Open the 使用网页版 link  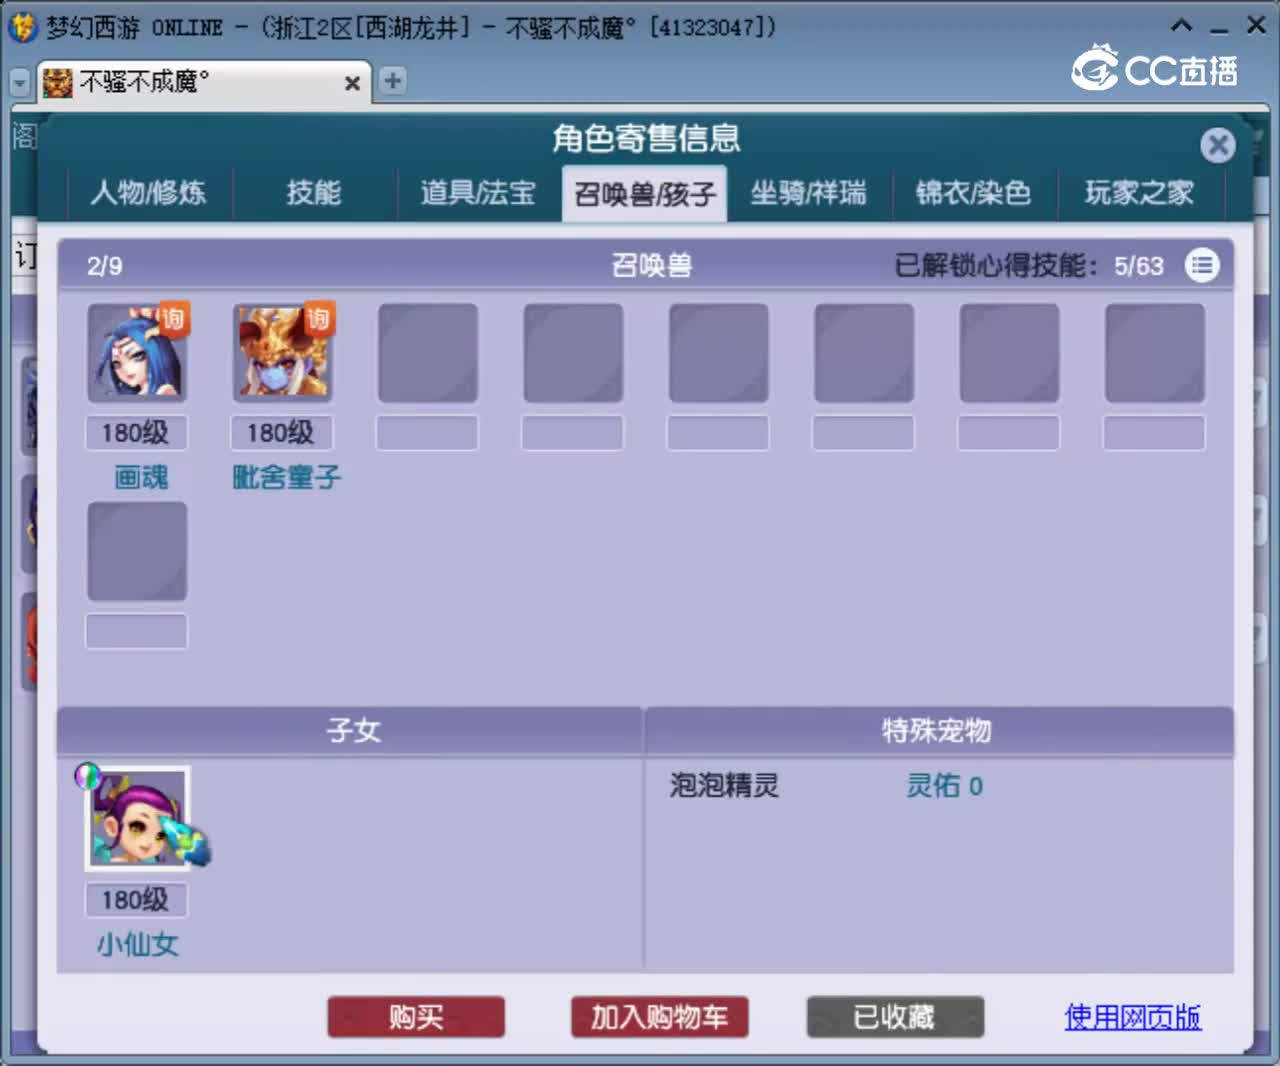click(1132, 1017)
